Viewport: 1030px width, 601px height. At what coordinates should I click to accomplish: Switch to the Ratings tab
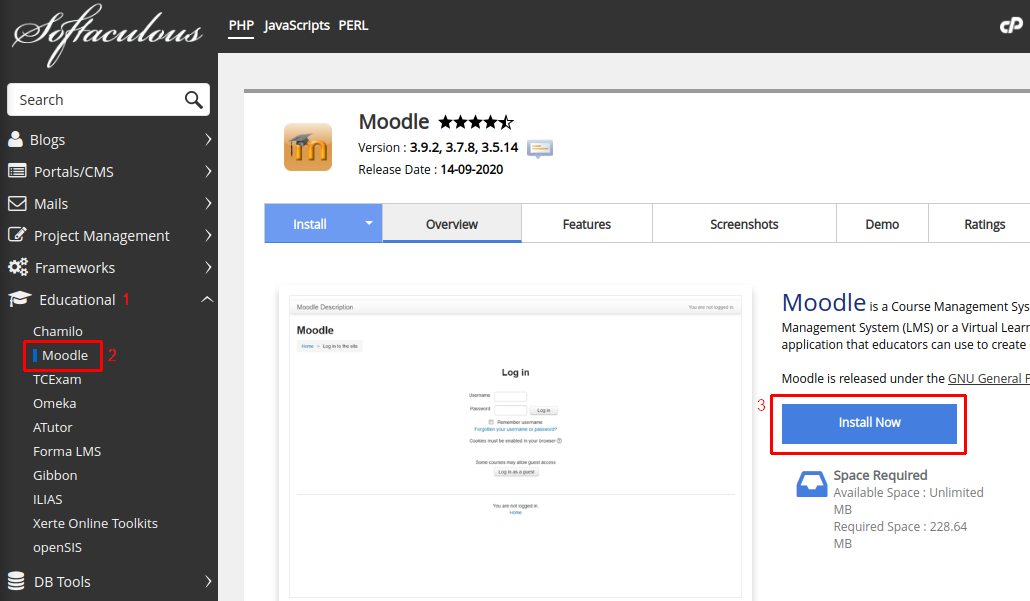click(985, 224)
